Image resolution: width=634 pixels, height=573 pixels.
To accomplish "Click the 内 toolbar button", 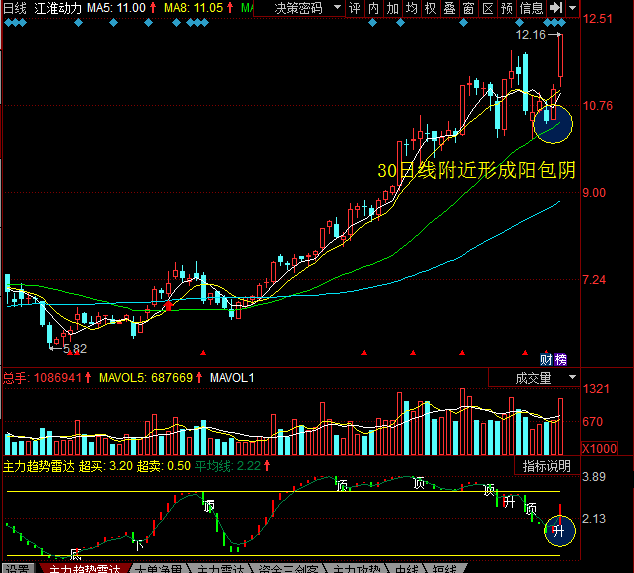I will click(374, 8).
